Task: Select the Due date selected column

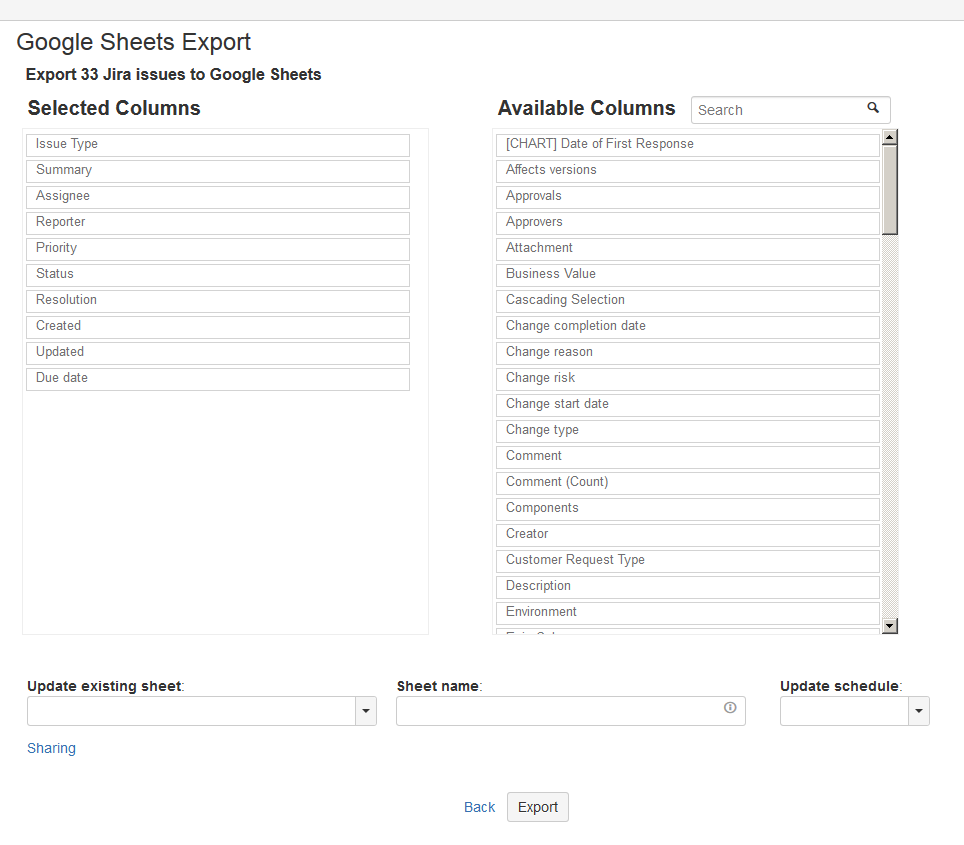Action: pyautogui.click(x=217, y=379)
